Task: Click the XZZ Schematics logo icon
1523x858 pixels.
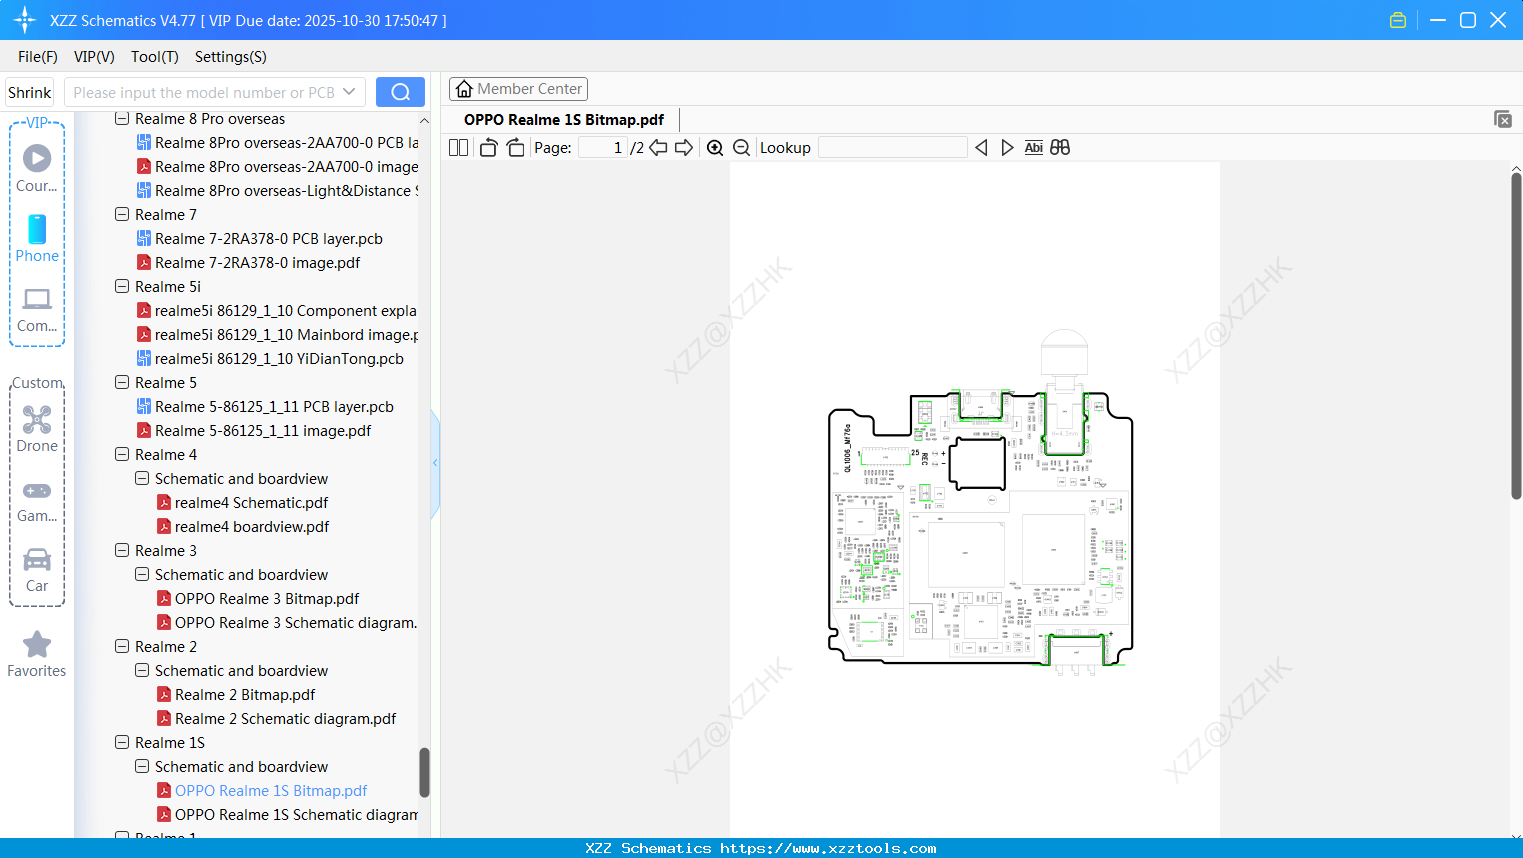Action: pos(25,20)
